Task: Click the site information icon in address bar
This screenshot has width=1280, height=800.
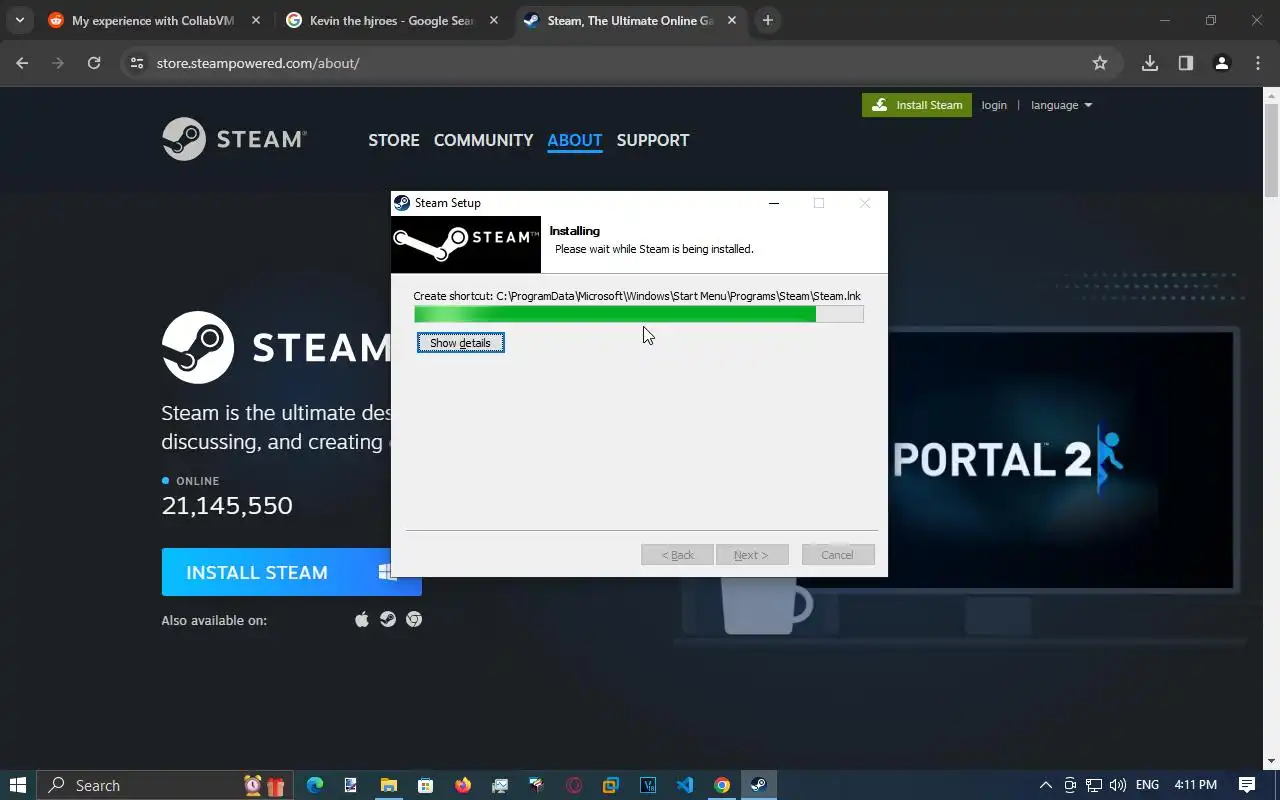Action: (x=137, y=63)
